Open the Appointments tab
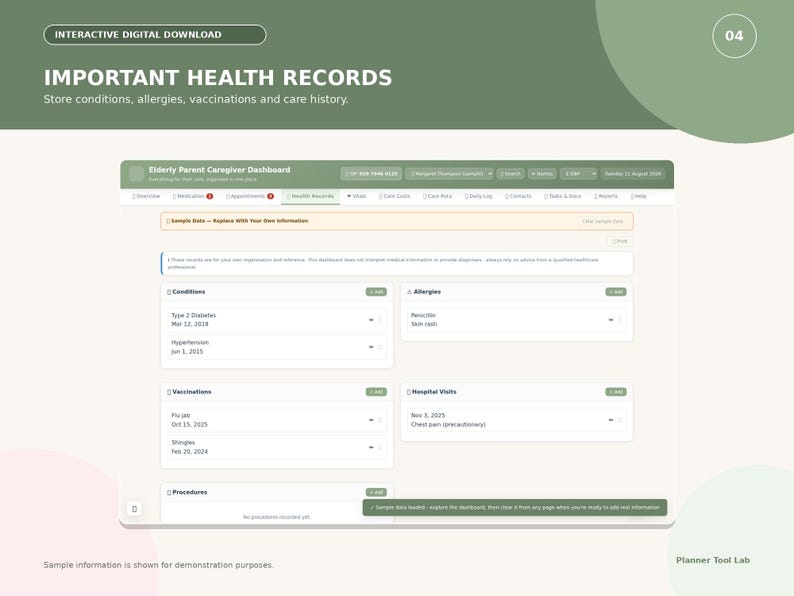 (250, 196)
